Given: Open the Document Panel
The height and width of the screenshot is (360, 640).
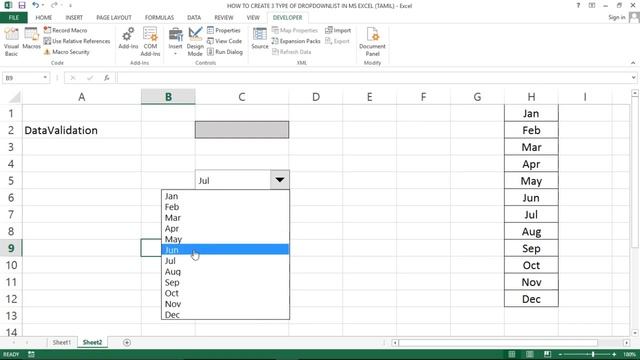Looking at the screenshot, I should pyautogui.click(x=372, y=42).
